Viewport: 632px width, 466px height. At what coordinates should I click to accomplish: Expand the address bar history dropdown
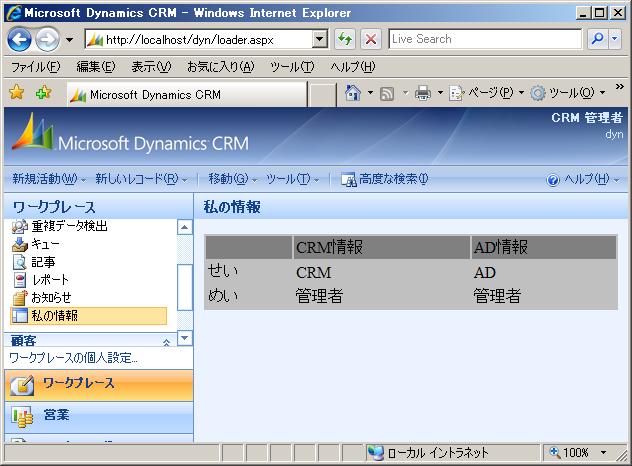(x=320, y=40)
